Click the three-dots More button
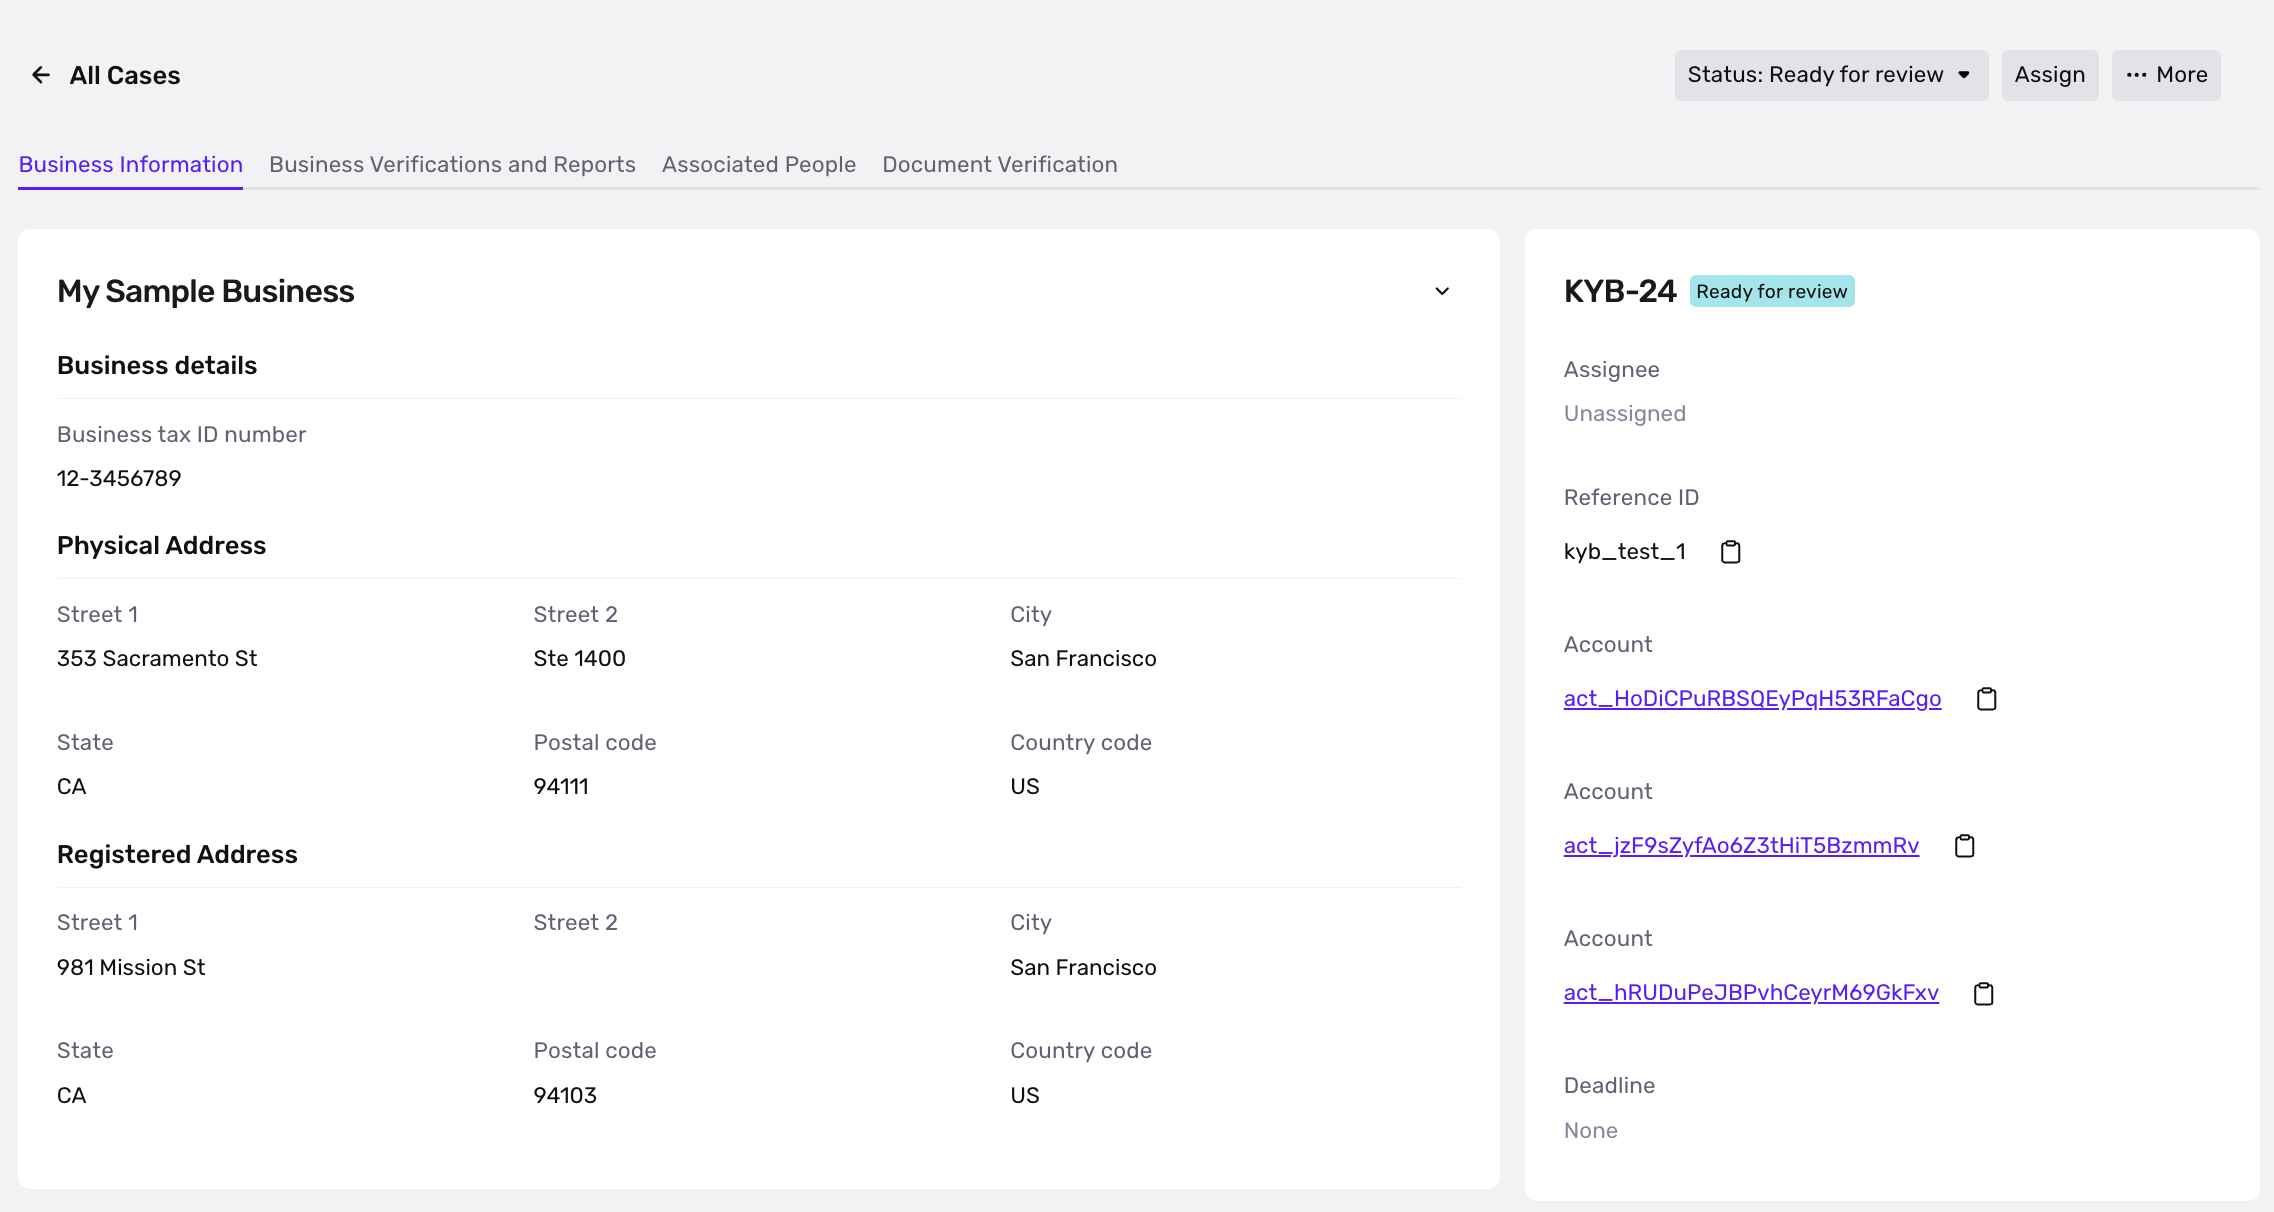 pos(2165,75)
